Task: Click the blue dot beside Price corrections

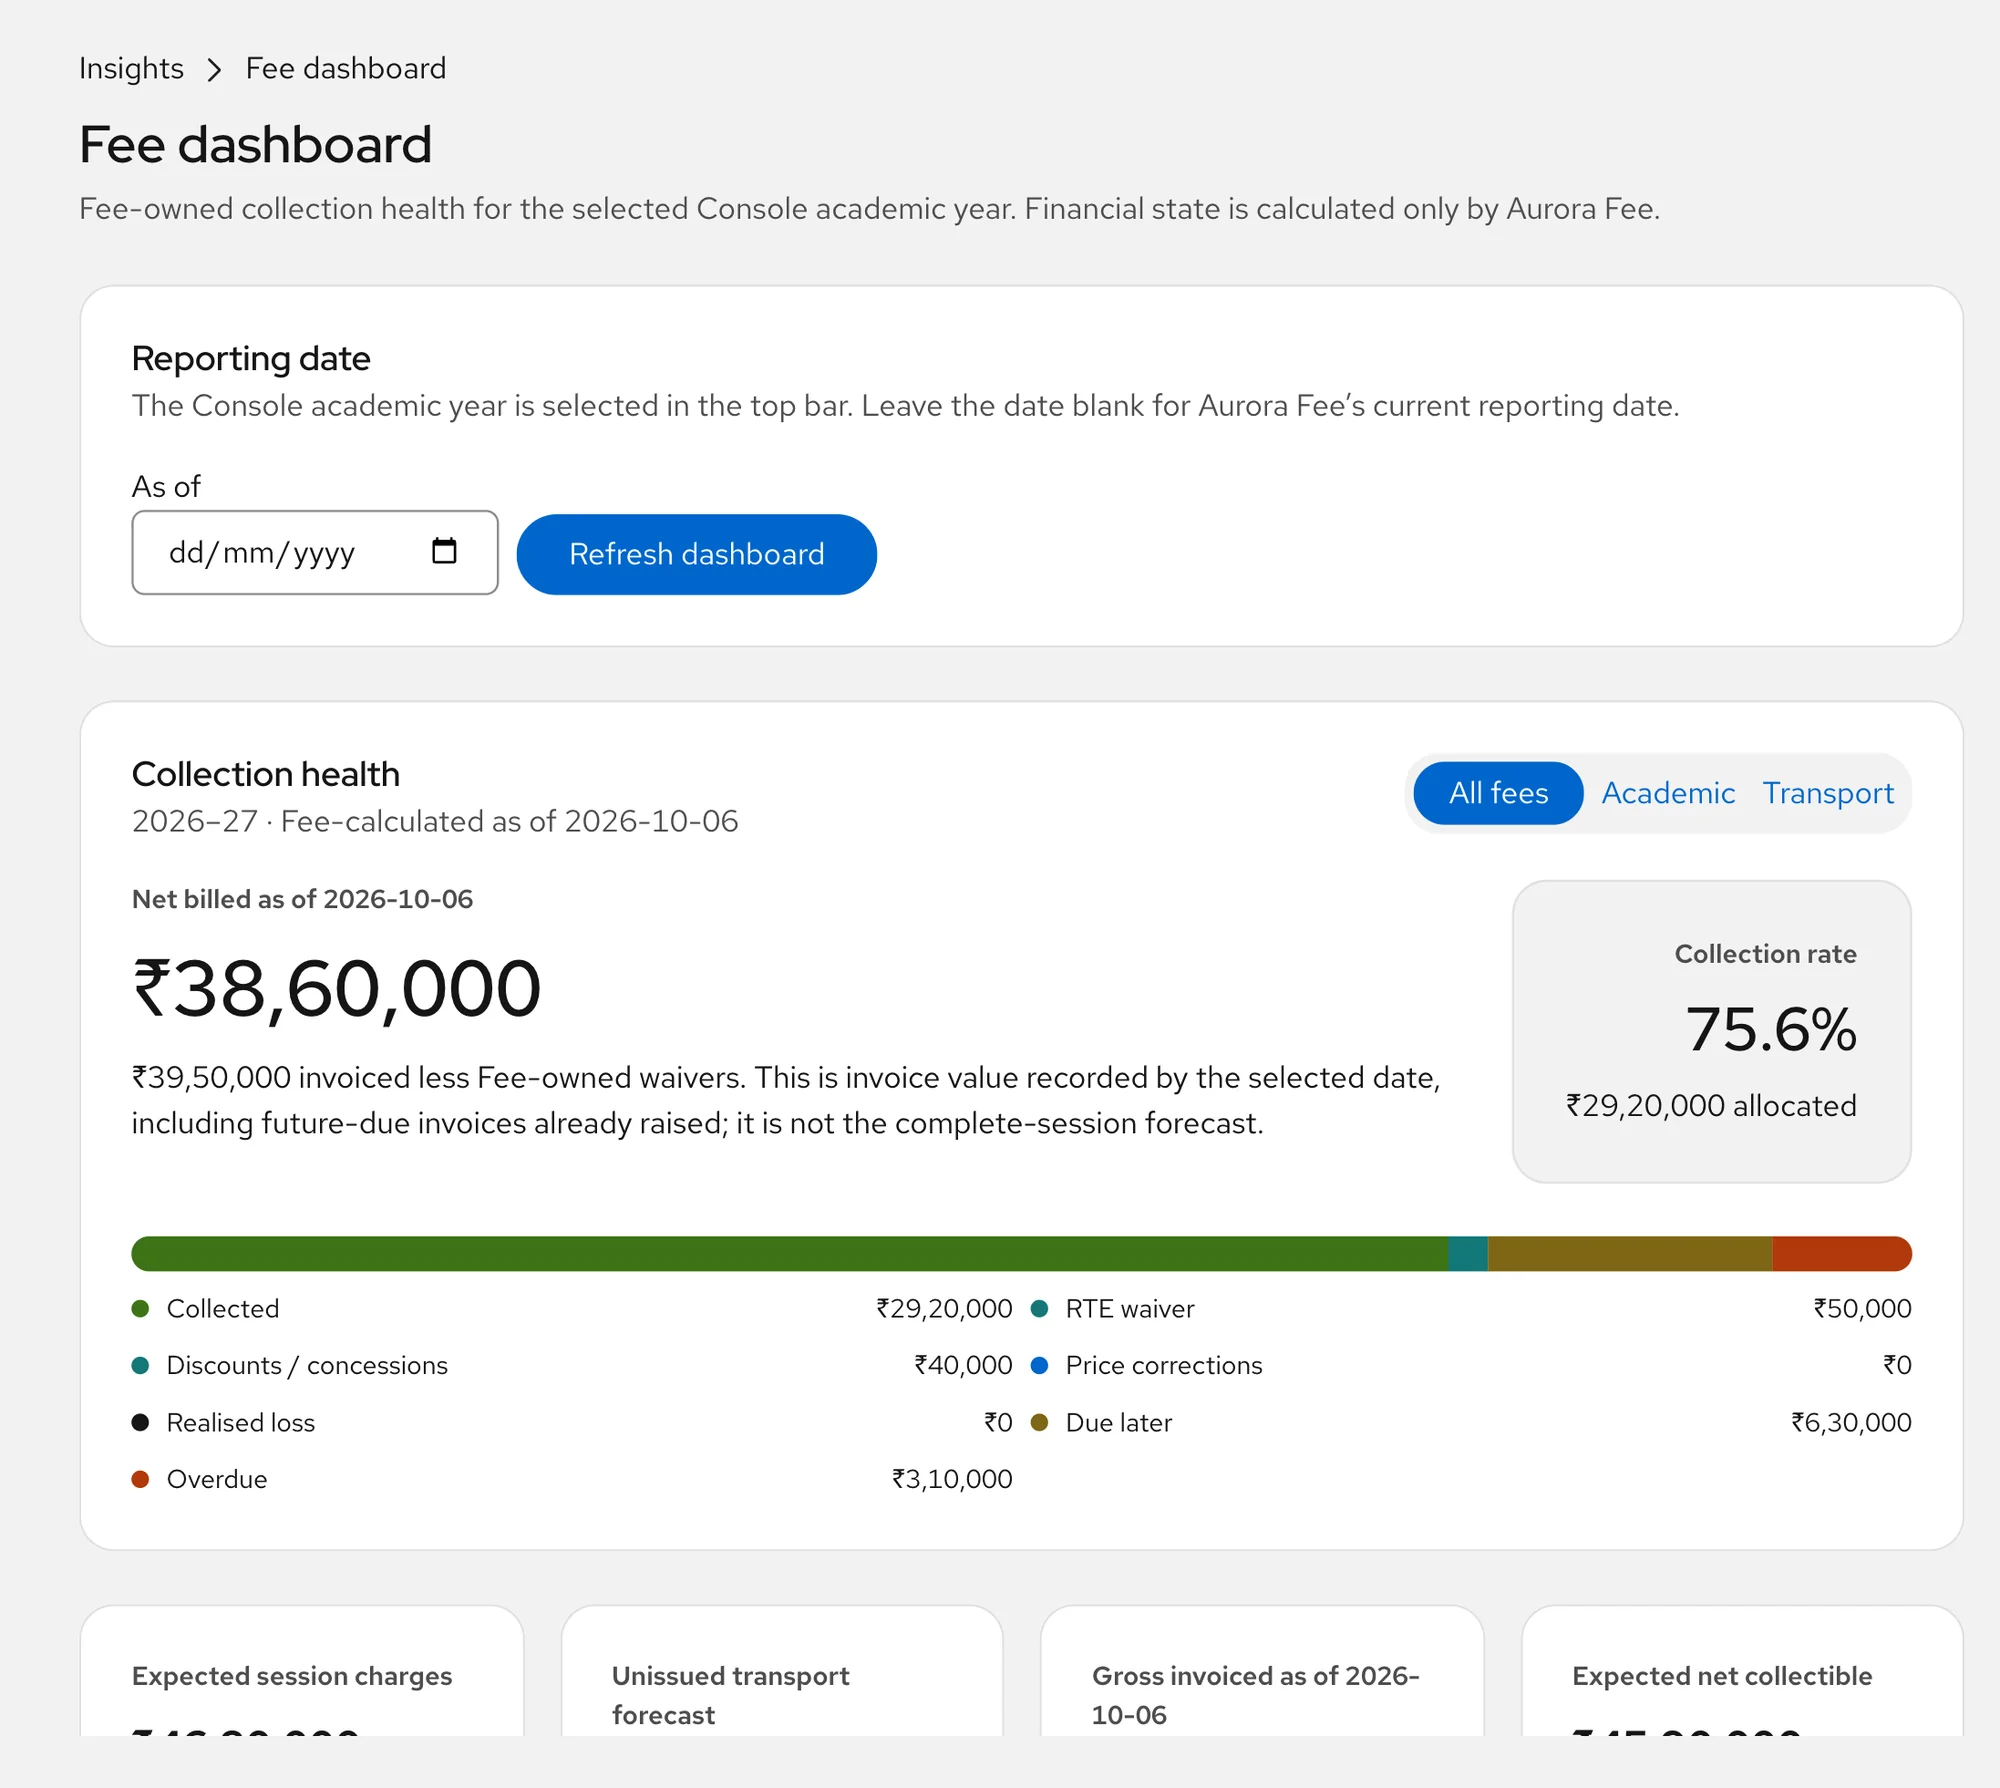Action: [x=1040, y=1365]
